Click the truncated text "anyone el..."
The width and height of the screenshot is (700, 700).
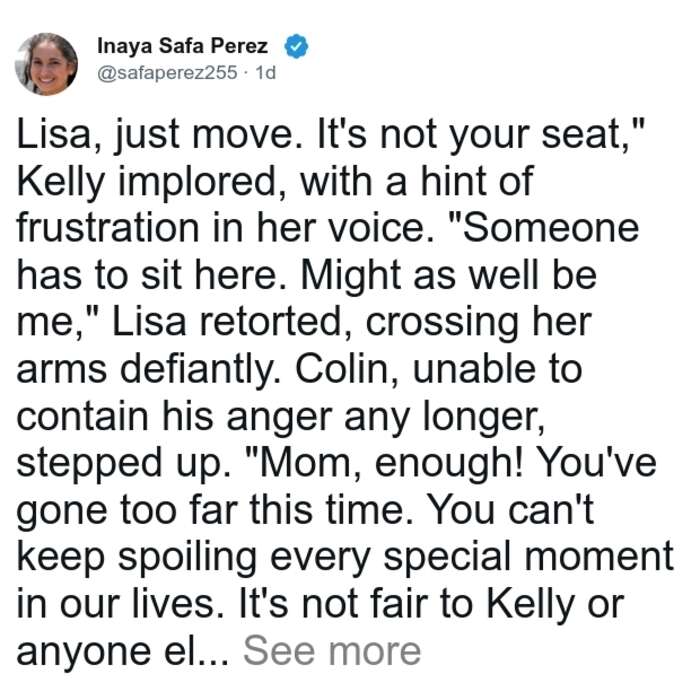coord(122,651)
